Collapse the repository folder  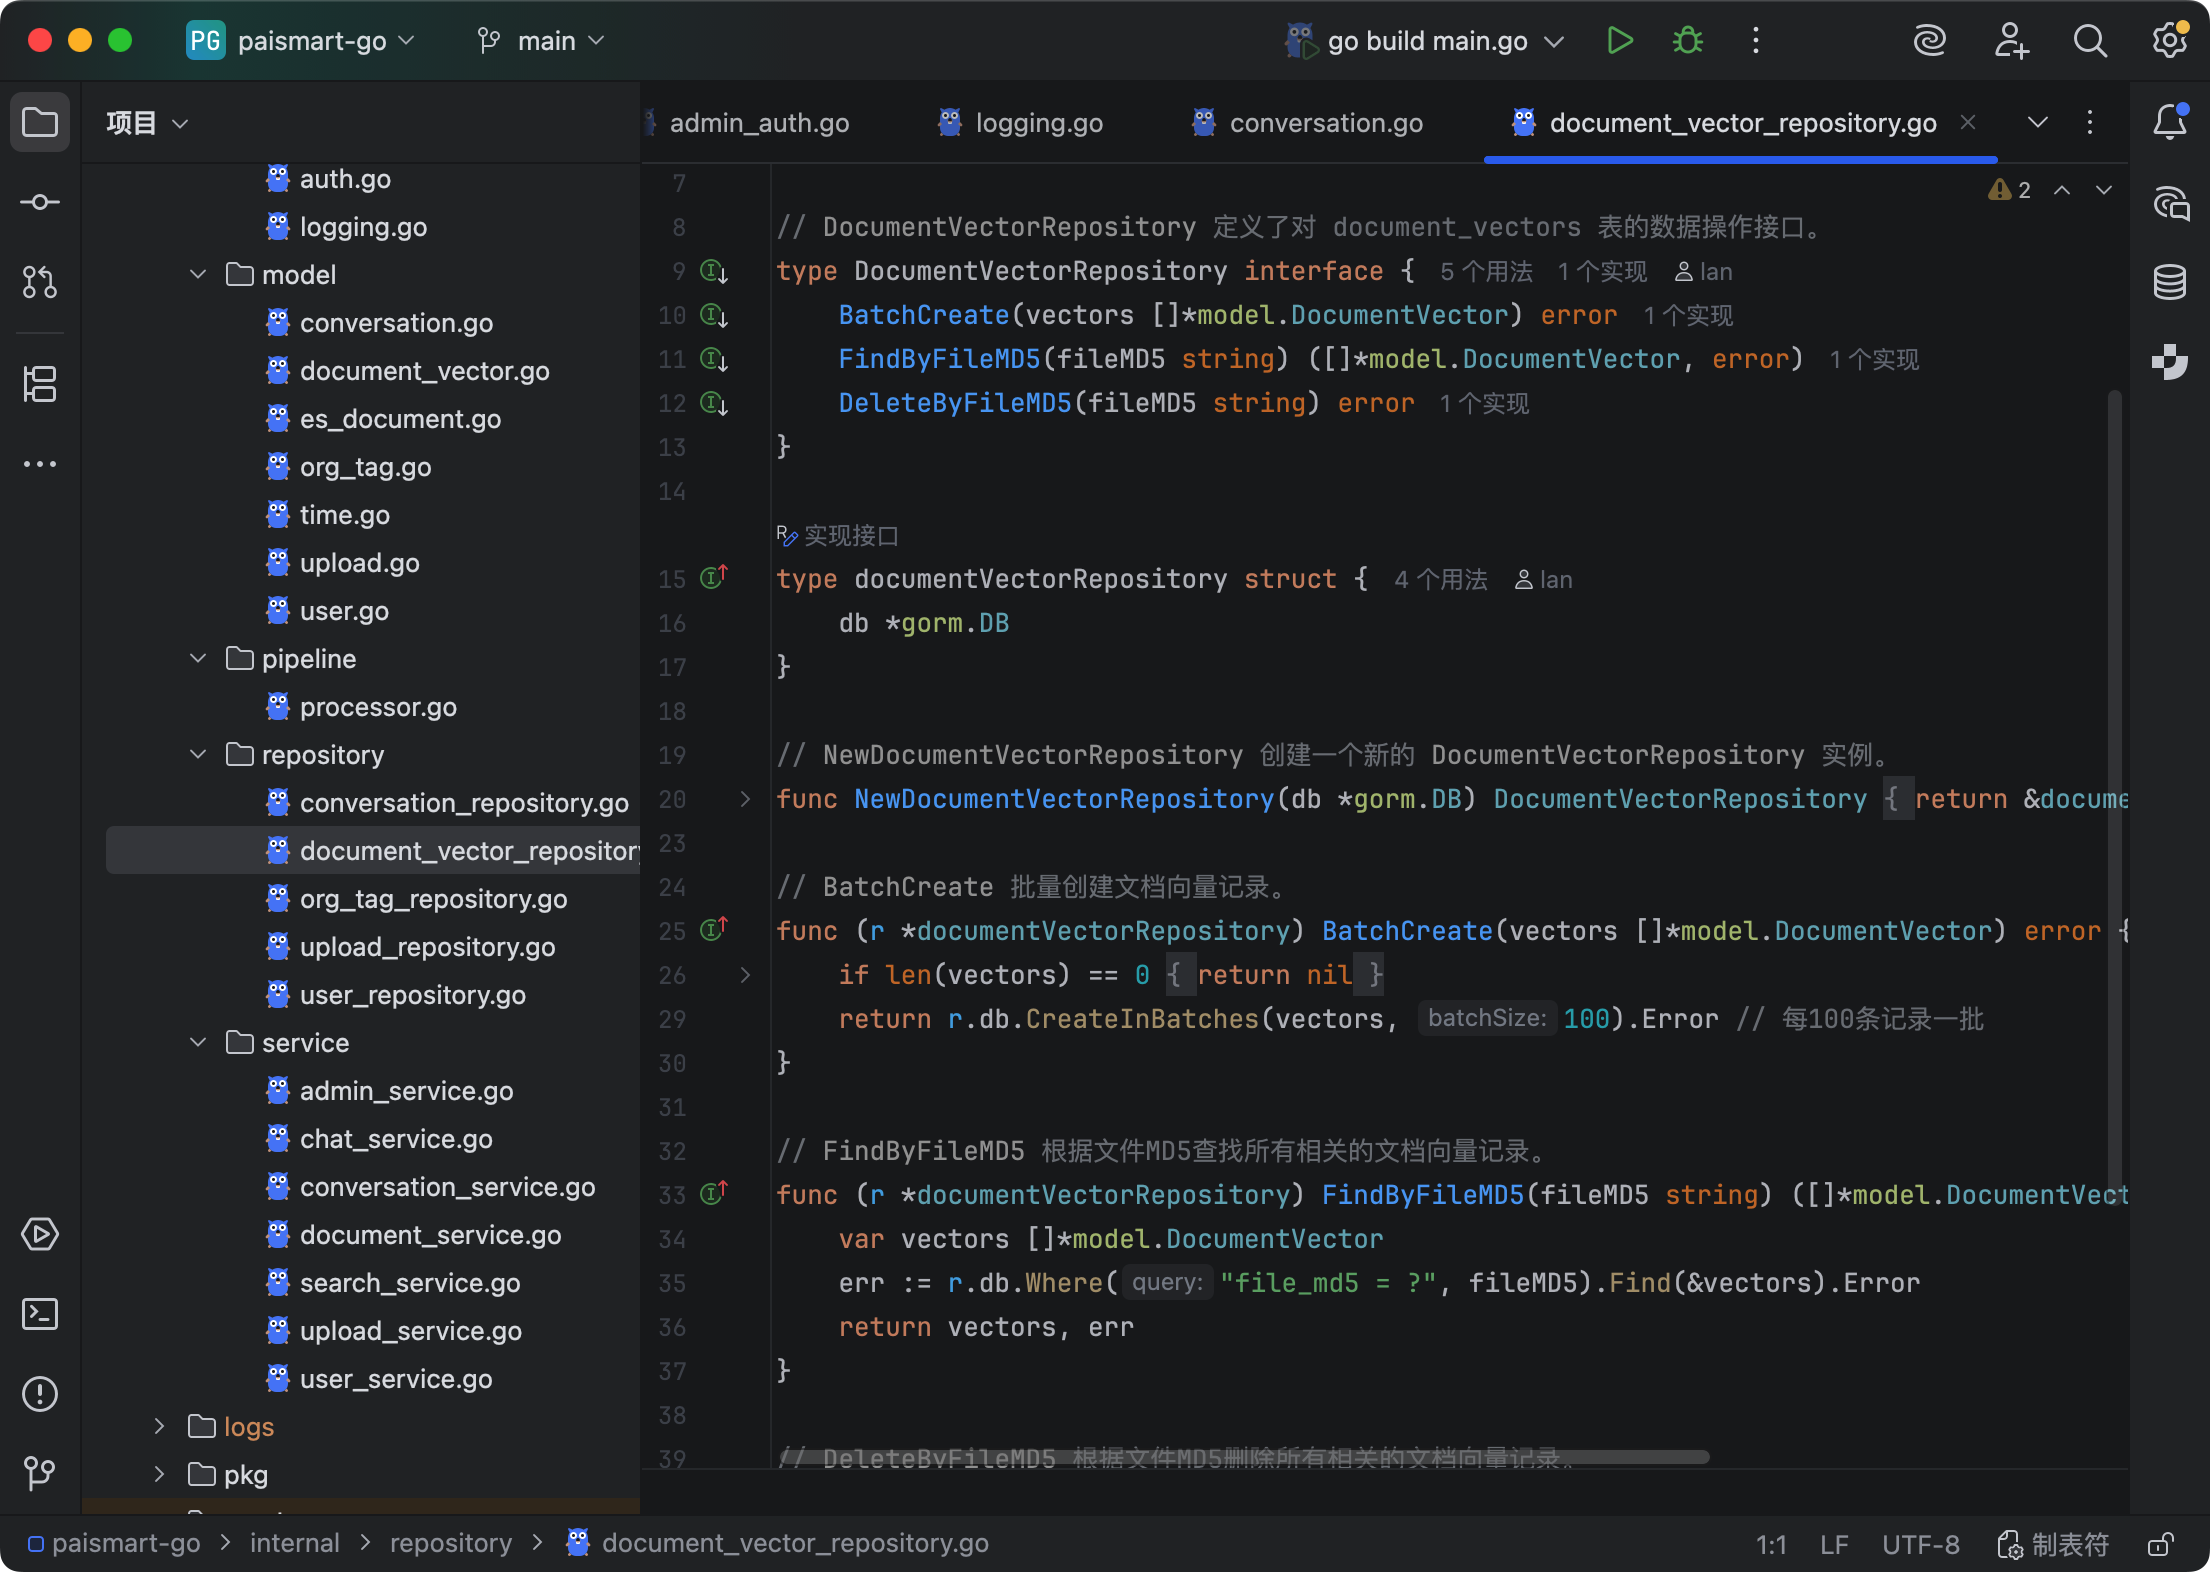click(198, 755)
